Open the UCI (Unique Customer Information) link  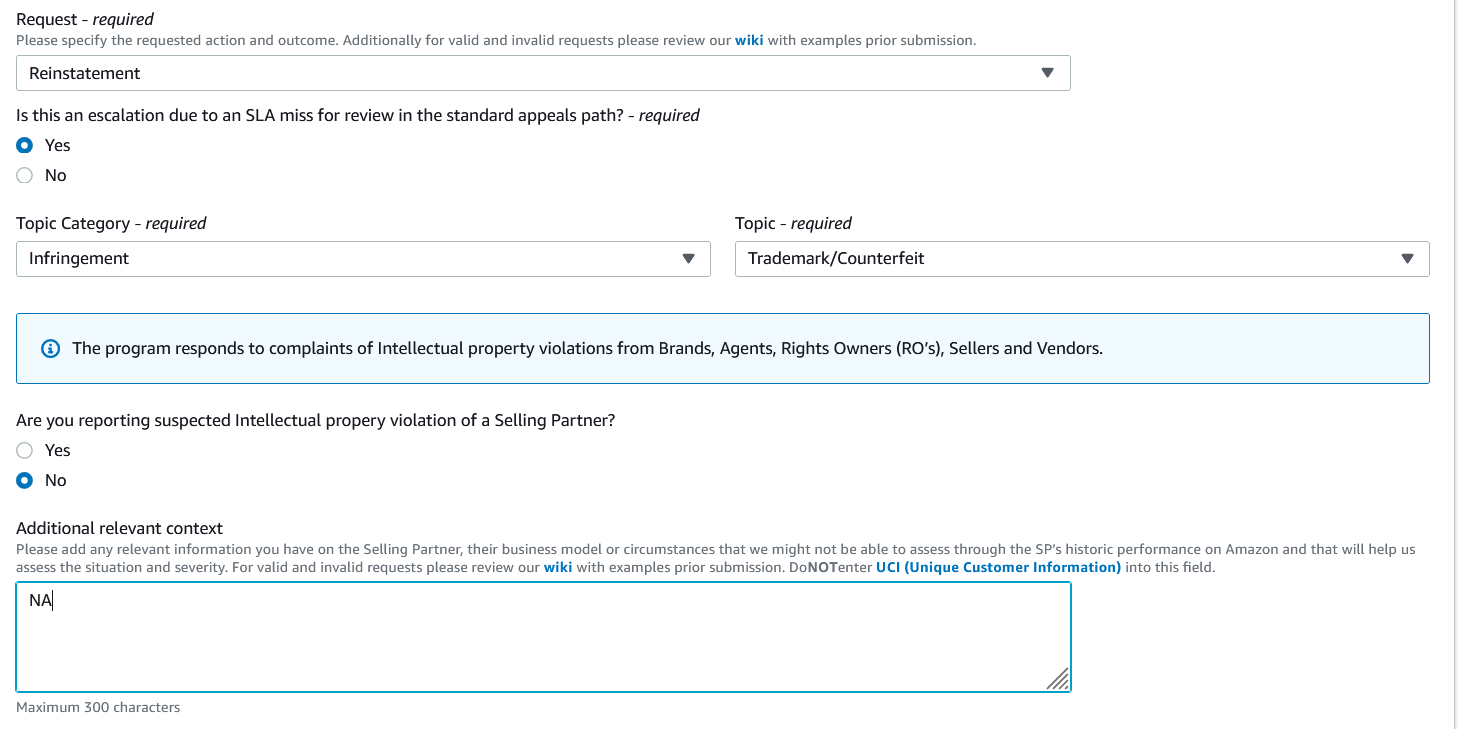coord(998,567)
